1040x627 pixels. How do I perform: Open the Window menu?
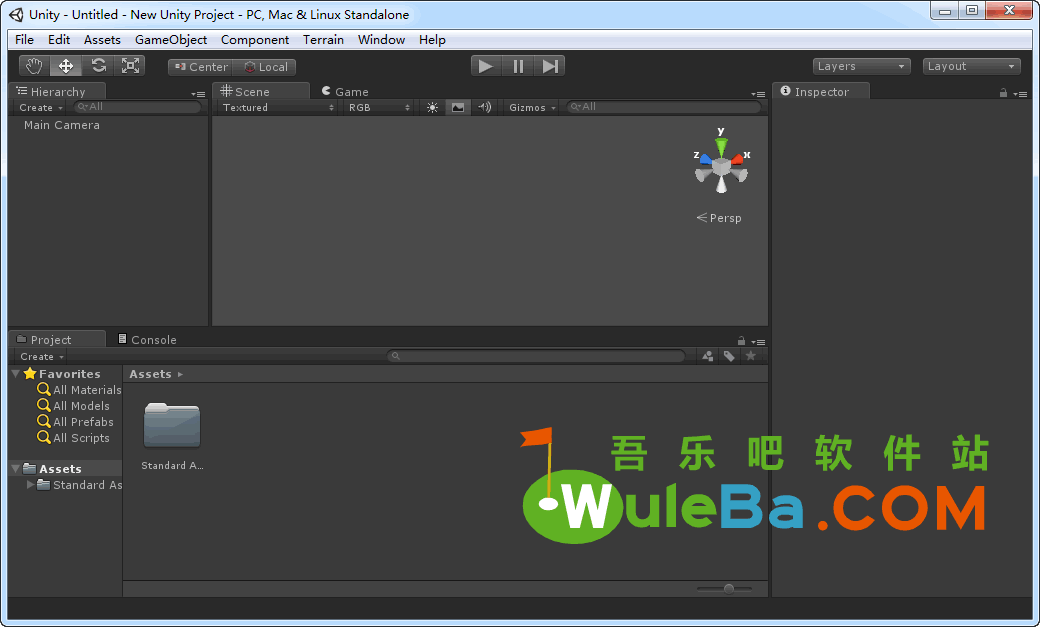click(x=381, y=40)
